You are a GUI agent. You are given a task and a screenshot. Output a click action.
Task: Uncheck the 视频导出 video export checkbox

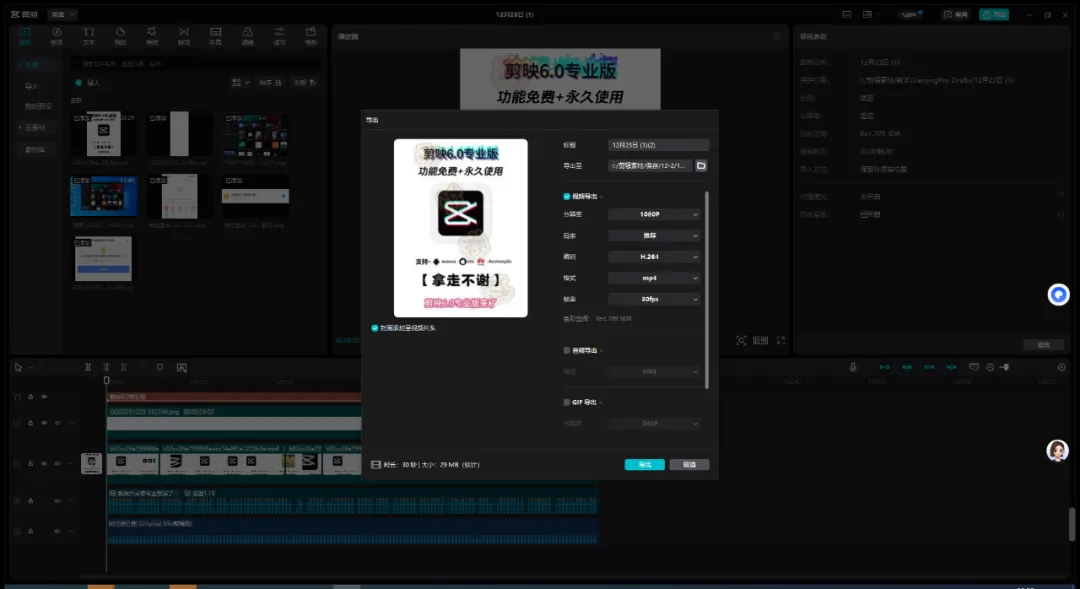(x=567, y=196)
